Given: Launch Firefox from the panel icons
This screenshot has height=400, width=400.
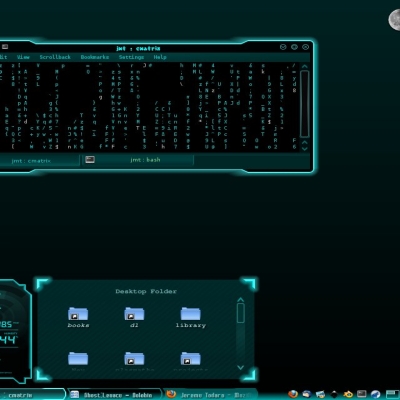Looking at the screenshot, I should tap(293, 395).
